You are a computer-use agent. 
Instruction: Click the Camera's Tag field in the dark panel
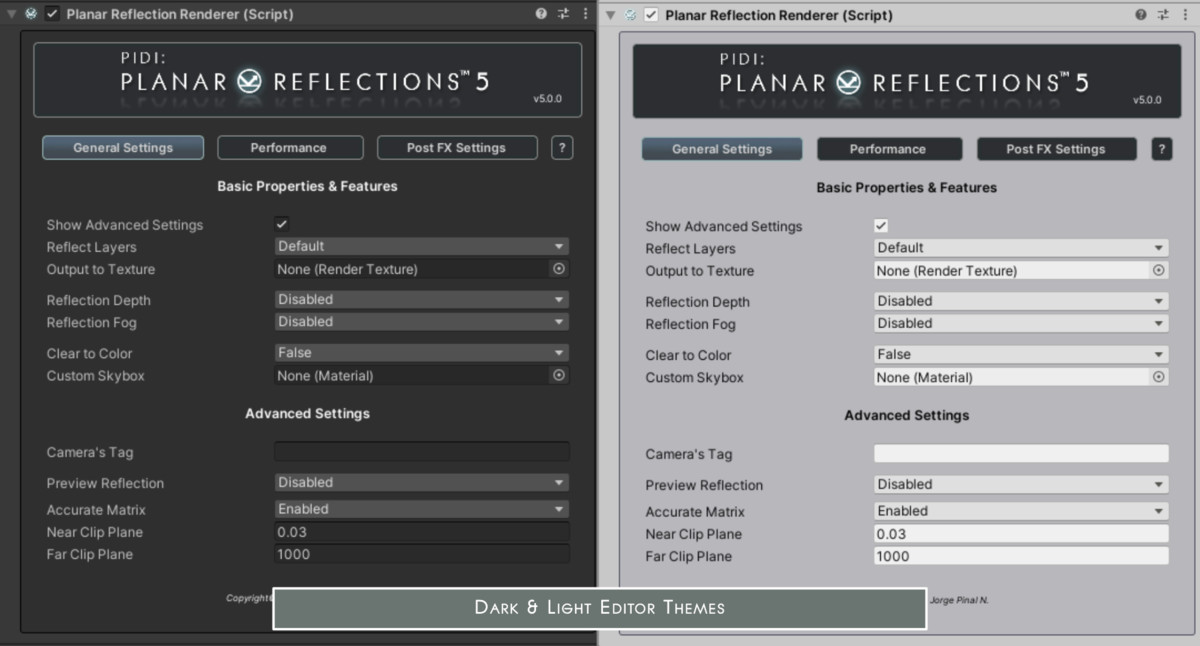422,452
